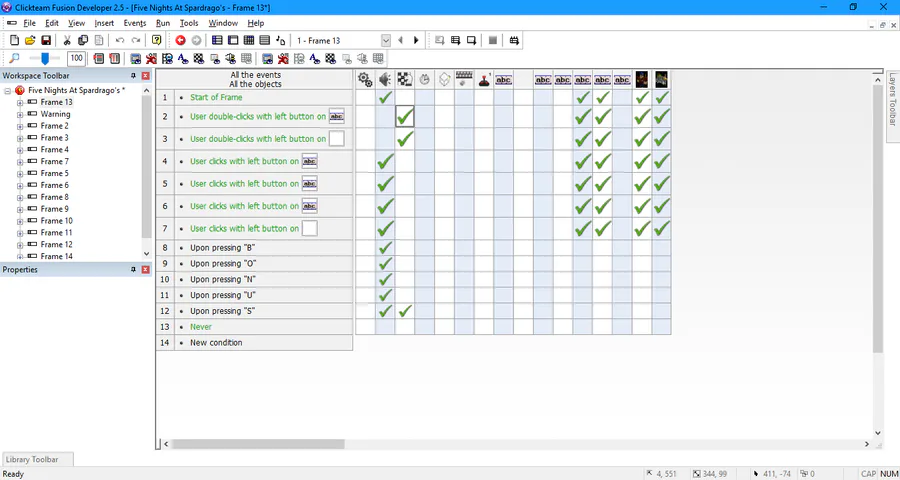
Task: Select the Mouse and Keyboard object column
Action: [x=464, y=80]
